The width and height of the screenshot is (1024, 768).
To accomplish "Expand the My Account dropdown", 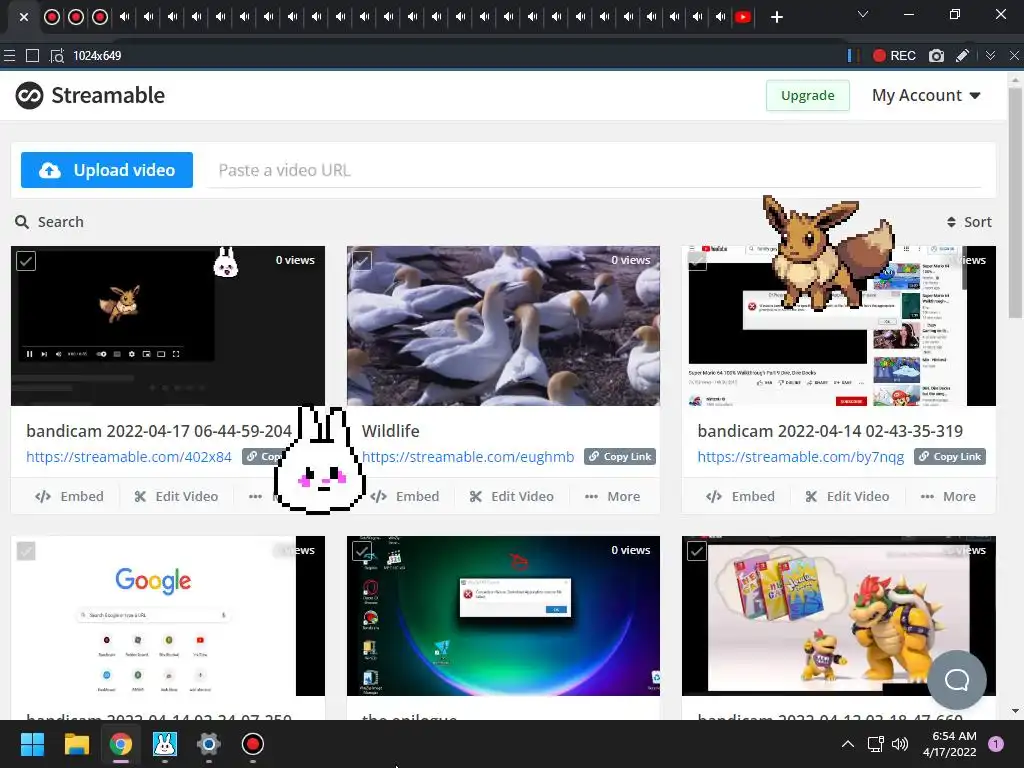I will pos(926,95).
